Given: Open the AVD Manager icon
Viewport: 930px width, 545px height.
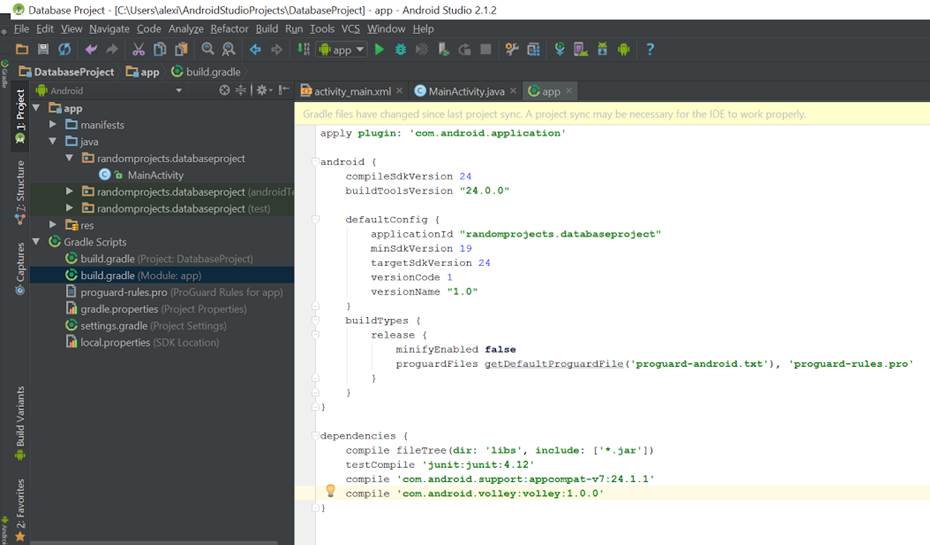Looking at the screenshot, I should [581, 49].
